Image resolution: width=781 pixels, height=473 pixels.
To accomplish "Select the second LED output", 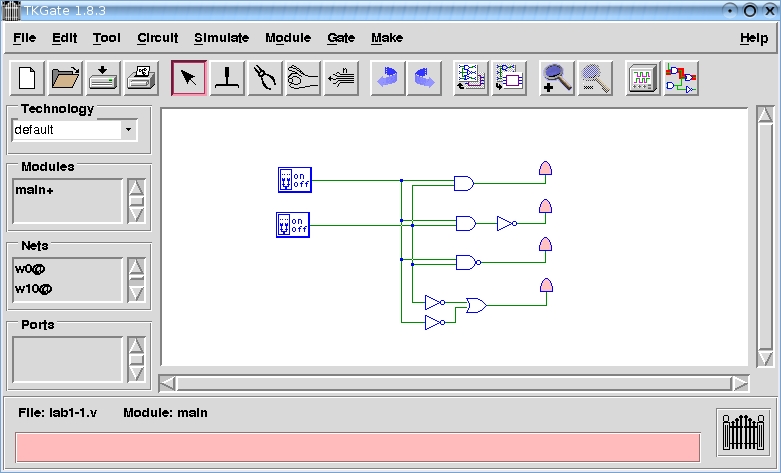I will (x=545, y=206).
